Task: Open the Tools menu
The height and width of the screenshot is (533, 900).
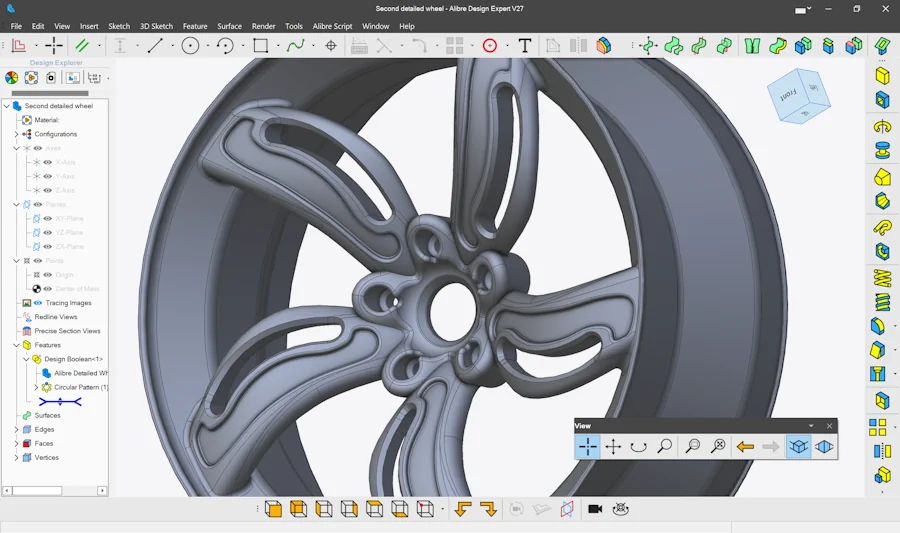Action: 294,26
